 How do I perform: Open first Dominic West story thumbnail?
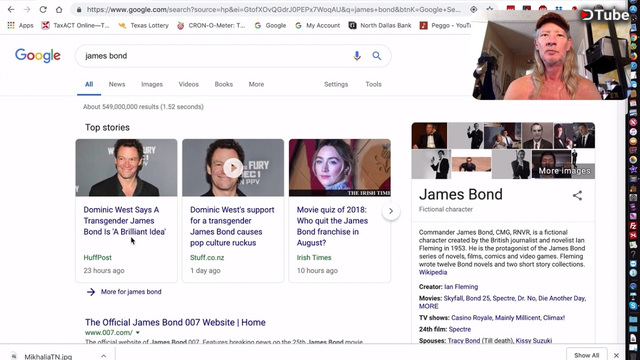(127, 168)
